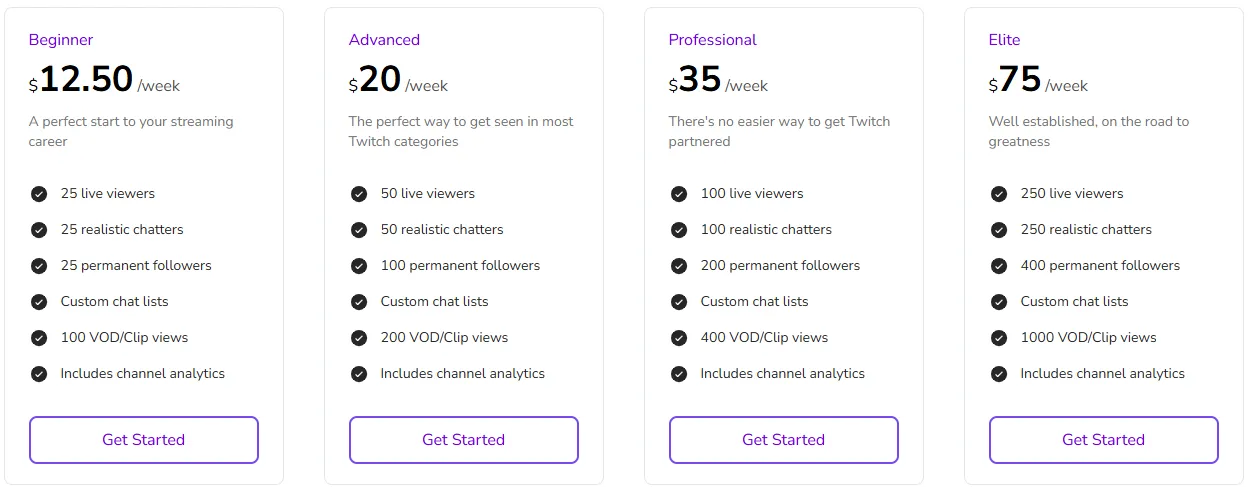Click checkmark beside 100 VOD/Clip views
1249x487 pixels.
pos(39,338)
